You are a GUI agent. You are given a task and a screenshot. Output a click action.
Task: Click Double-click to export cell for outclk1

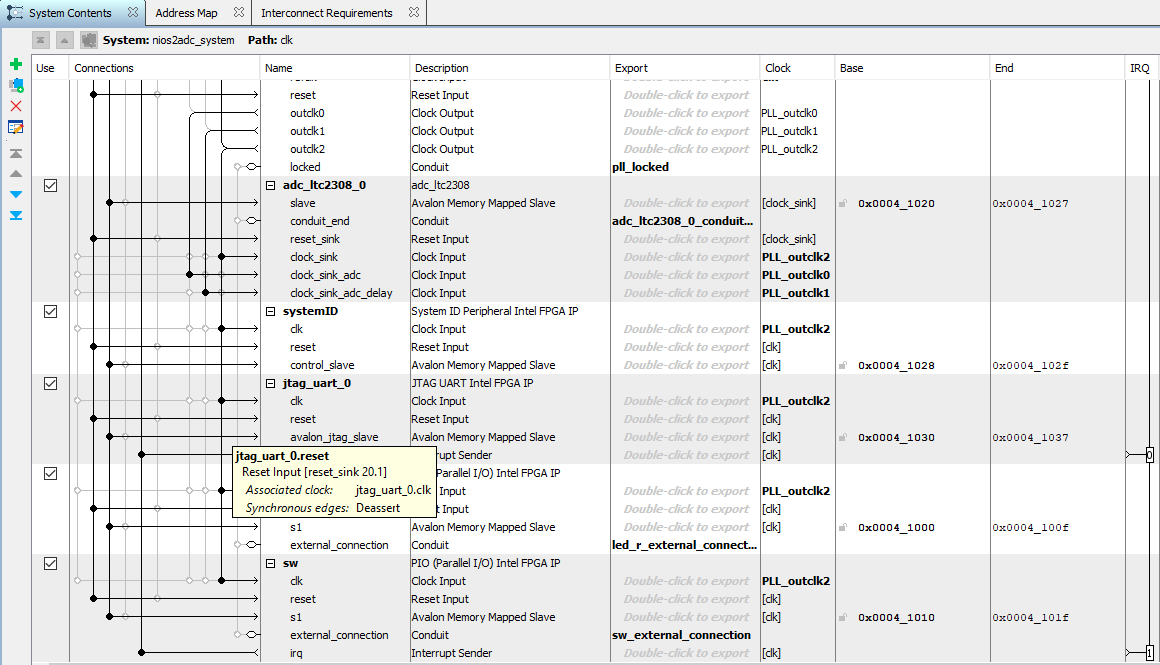[x=686, y=131]
